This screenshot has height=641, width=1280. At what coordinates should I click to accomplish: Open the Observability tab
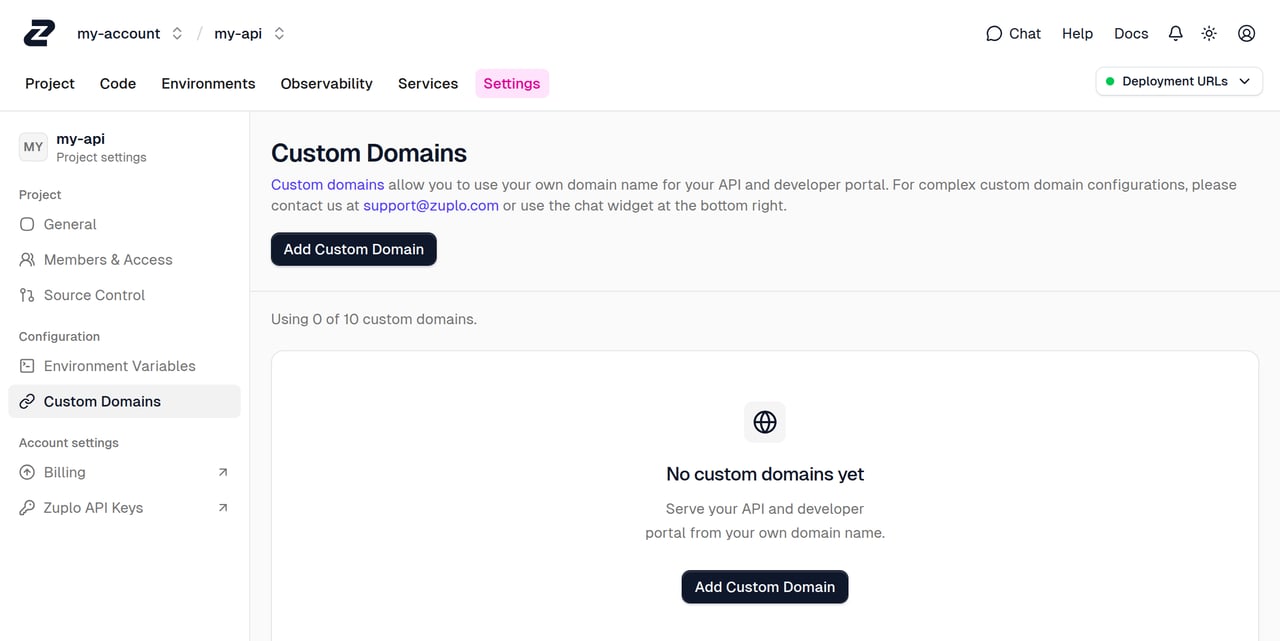(x=327, y=84)
